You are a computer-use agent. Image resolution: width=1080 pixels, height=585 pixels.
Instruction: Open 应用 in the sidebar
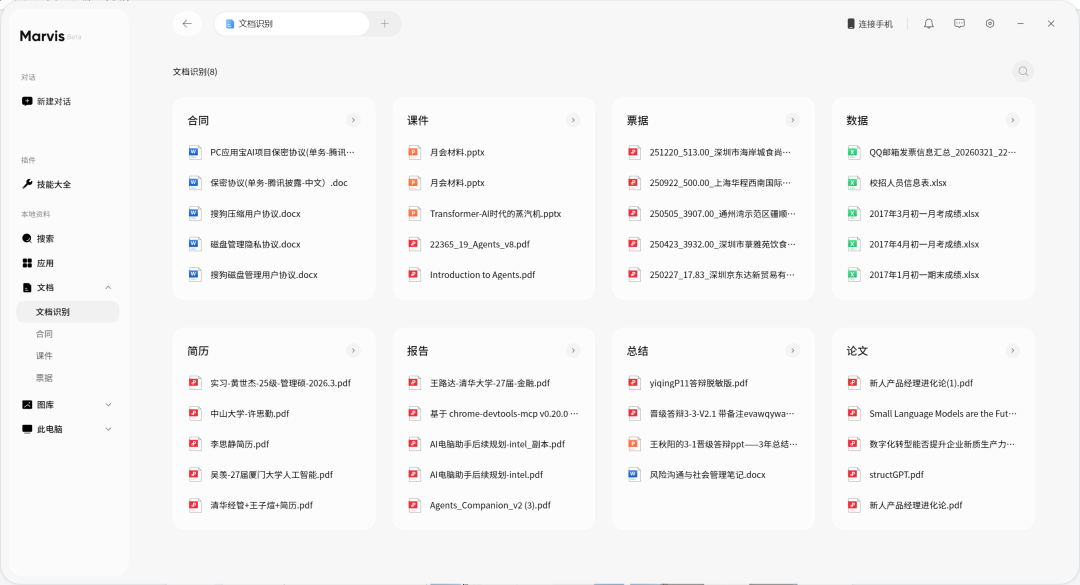[38, 263]
